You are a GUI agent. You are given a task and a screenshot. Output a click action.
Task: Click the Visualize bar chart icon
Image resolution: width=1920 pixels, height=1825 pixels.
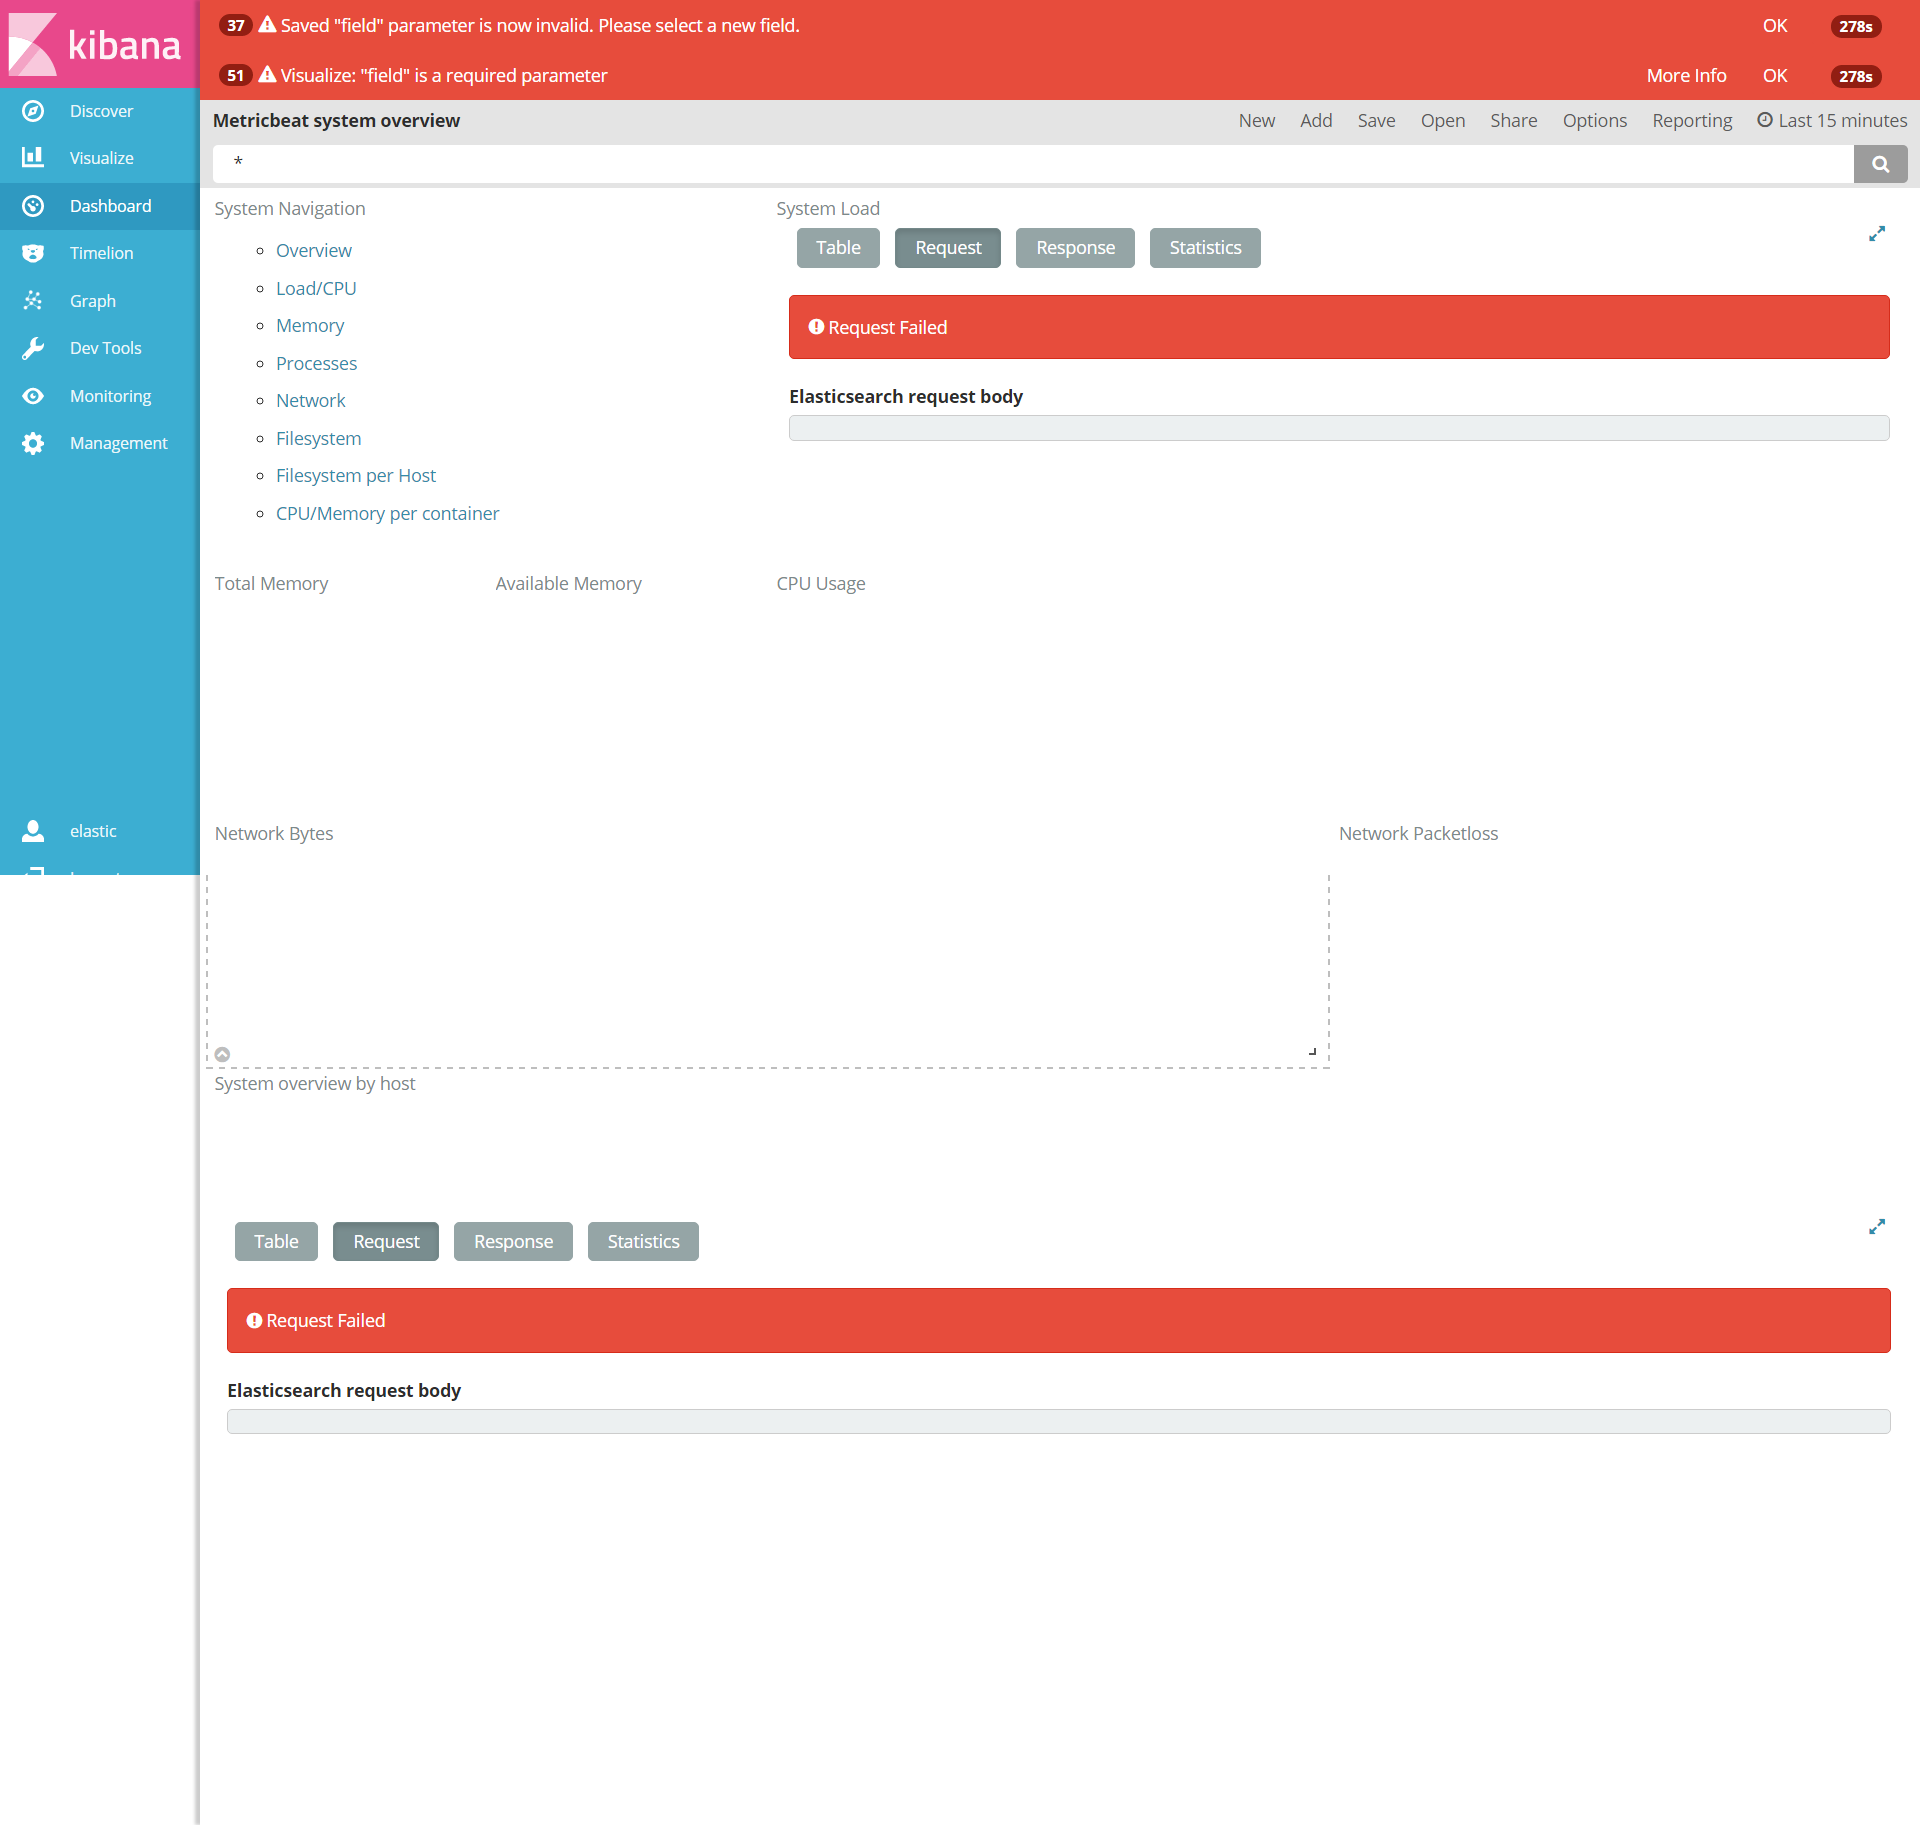tap(33, 158)
